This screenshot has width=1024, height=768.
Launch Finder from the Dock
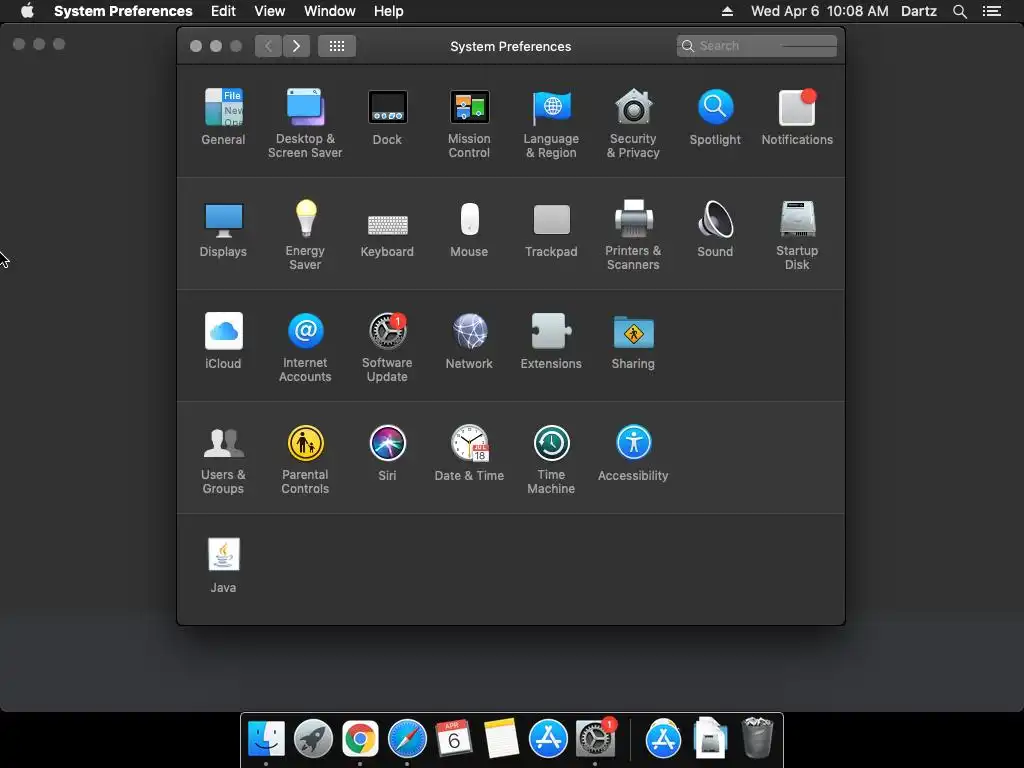click(x=266, y=738)
